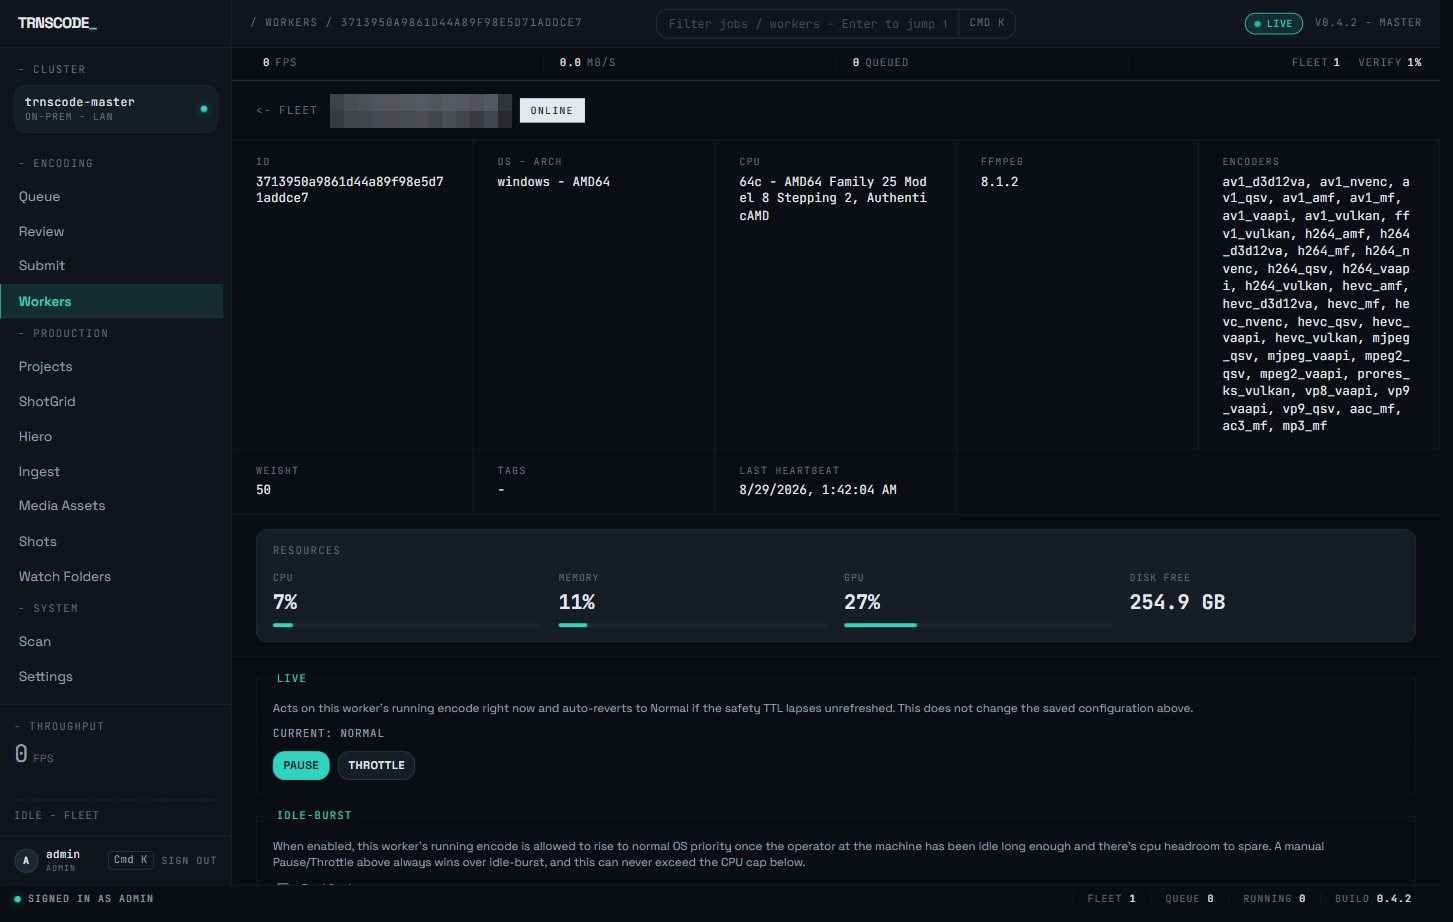Click the green LIVE status badge
Screen dimensions: 1453x922
pos(1273,23)
